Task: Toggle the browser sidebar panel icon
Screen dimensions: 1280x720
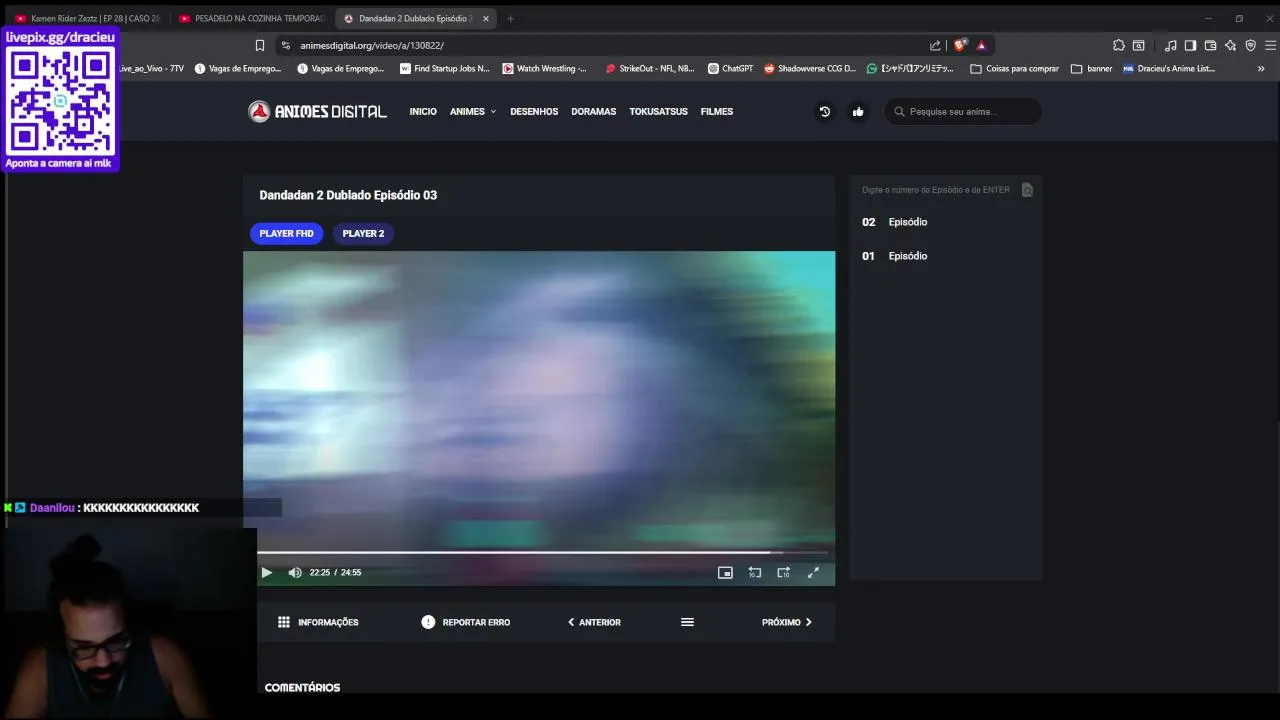Action: coord(1190,45)
